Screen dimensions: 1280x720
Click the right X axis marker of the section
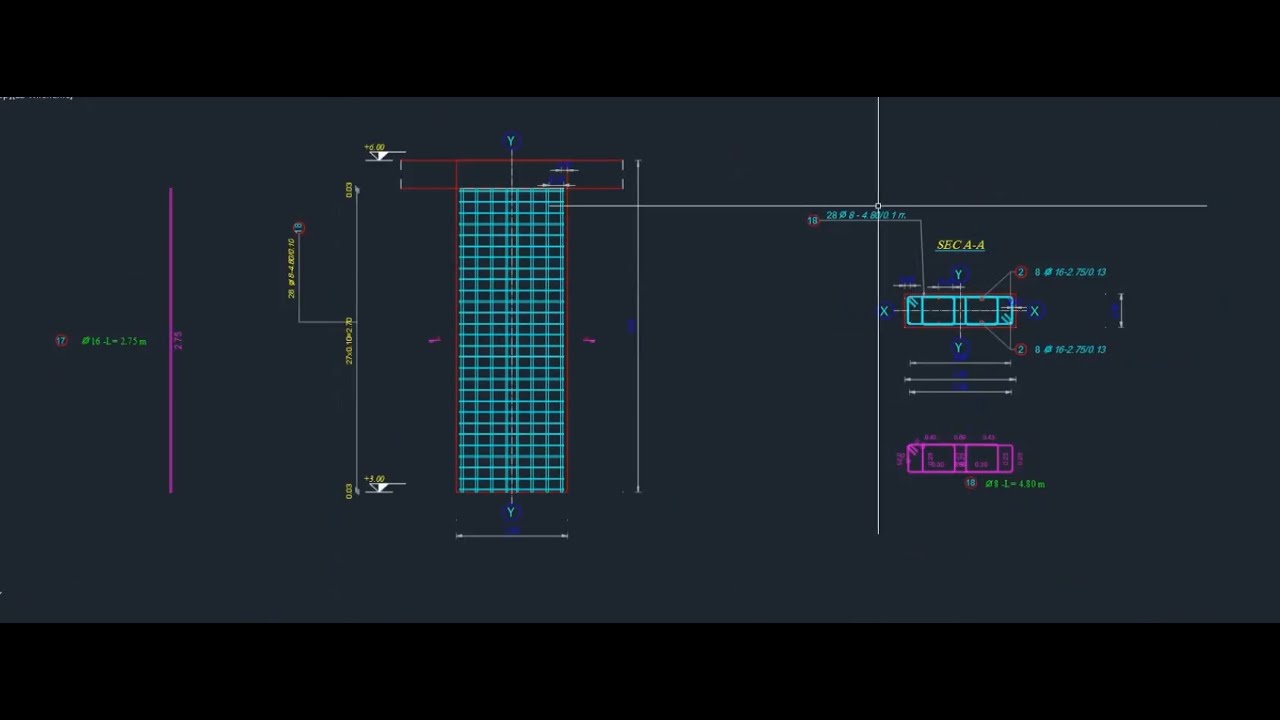click(1034, 312)
